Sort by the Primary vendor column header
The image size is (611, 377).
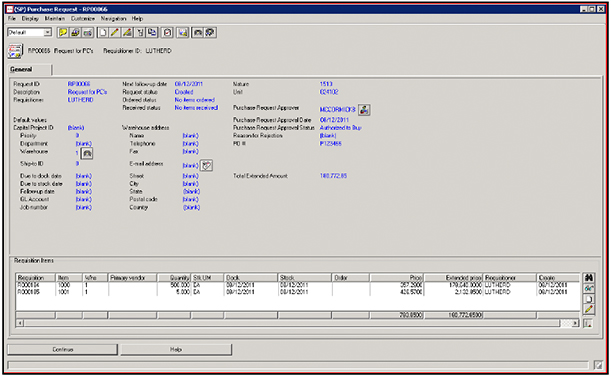(132, 278)
